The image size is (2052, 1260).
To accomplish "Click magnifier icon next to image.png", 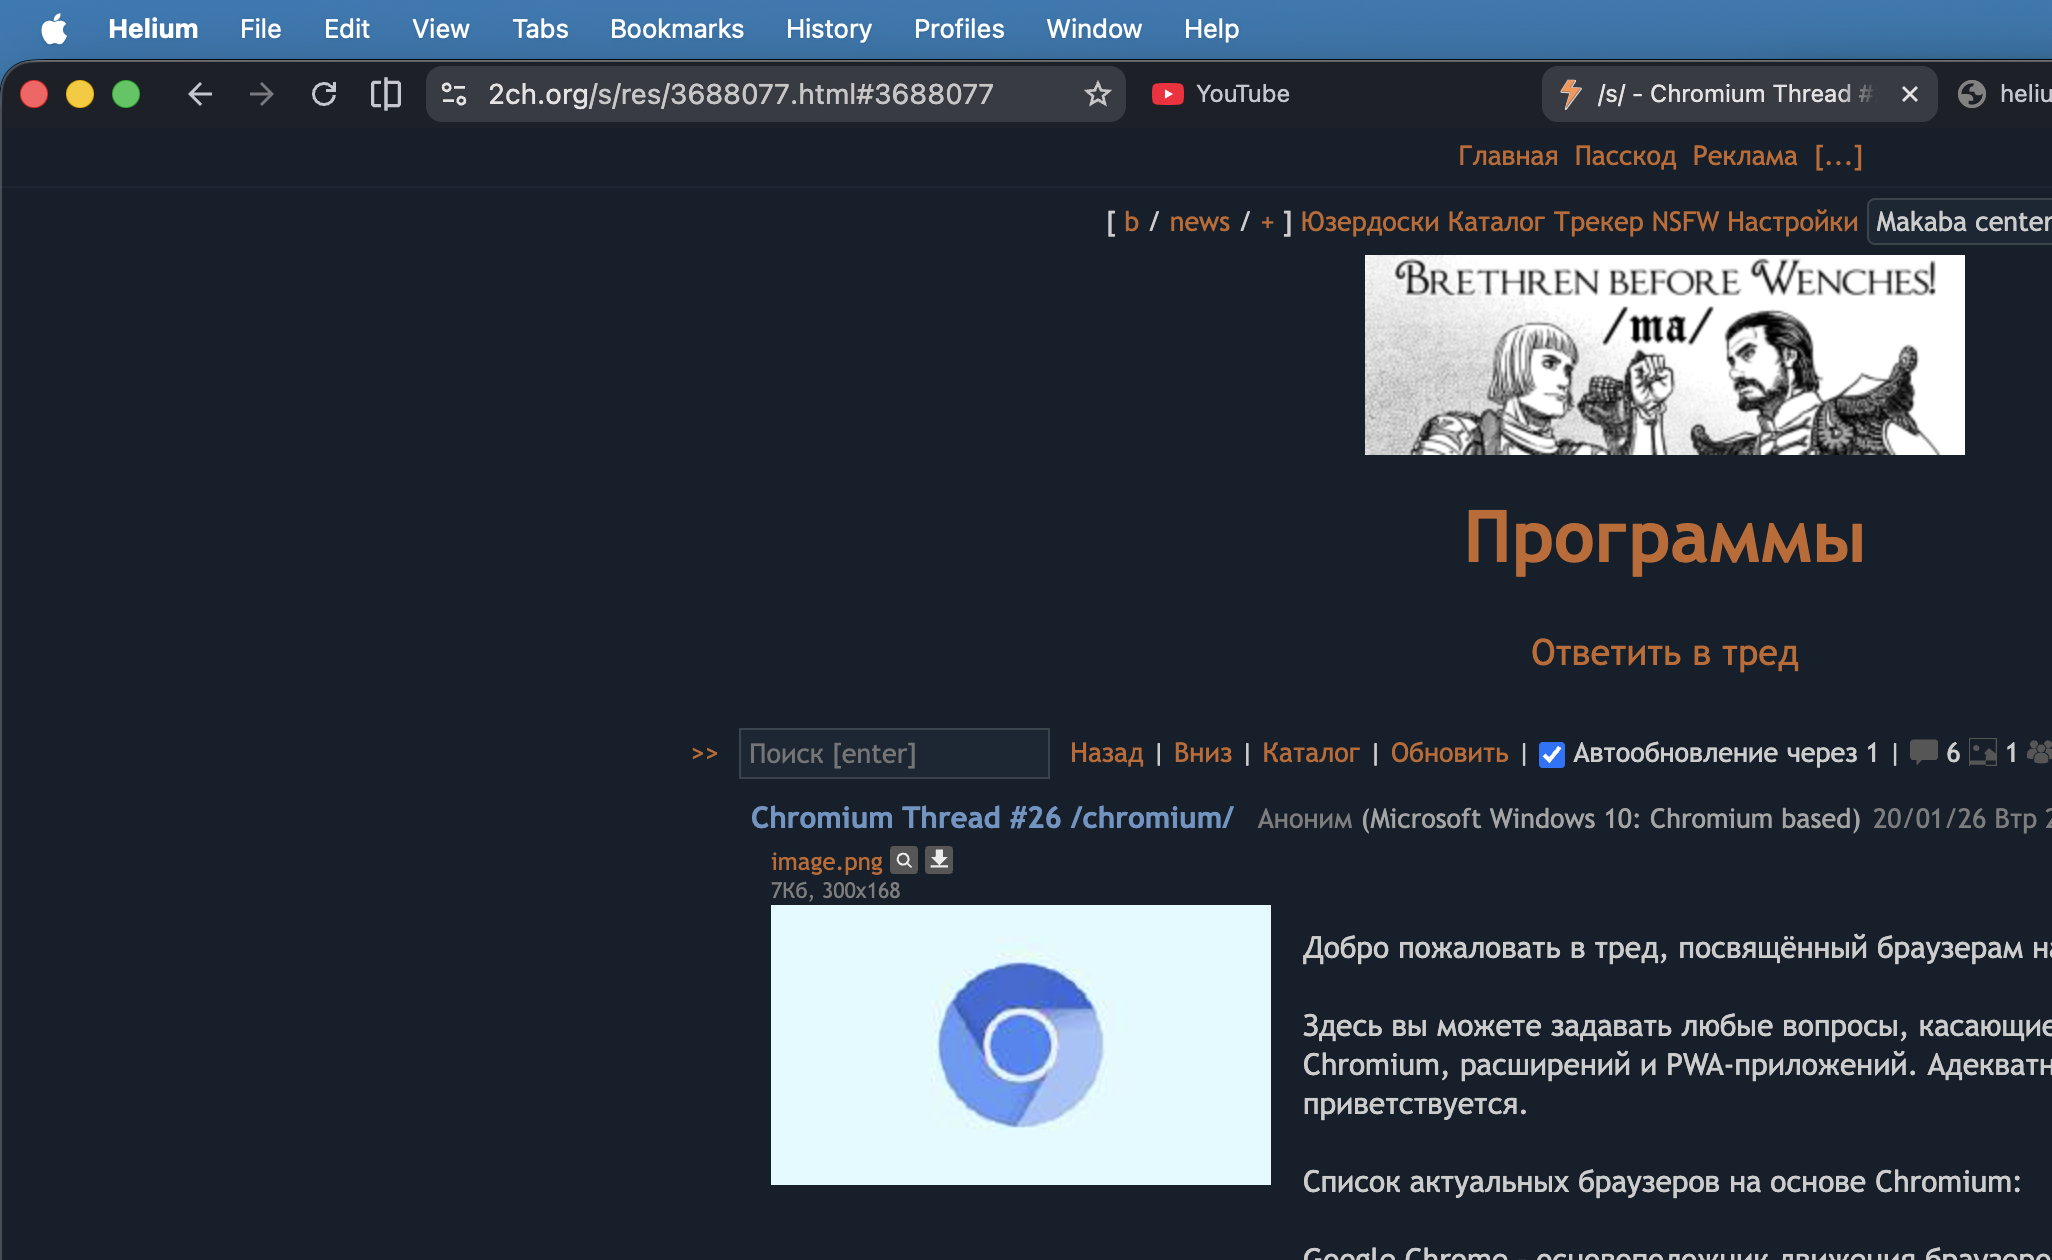I will point(904,860).
